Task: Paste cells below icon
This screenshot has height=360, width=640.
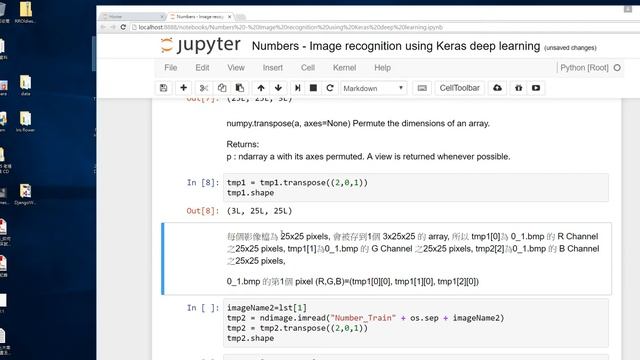Action: (240, 88)
